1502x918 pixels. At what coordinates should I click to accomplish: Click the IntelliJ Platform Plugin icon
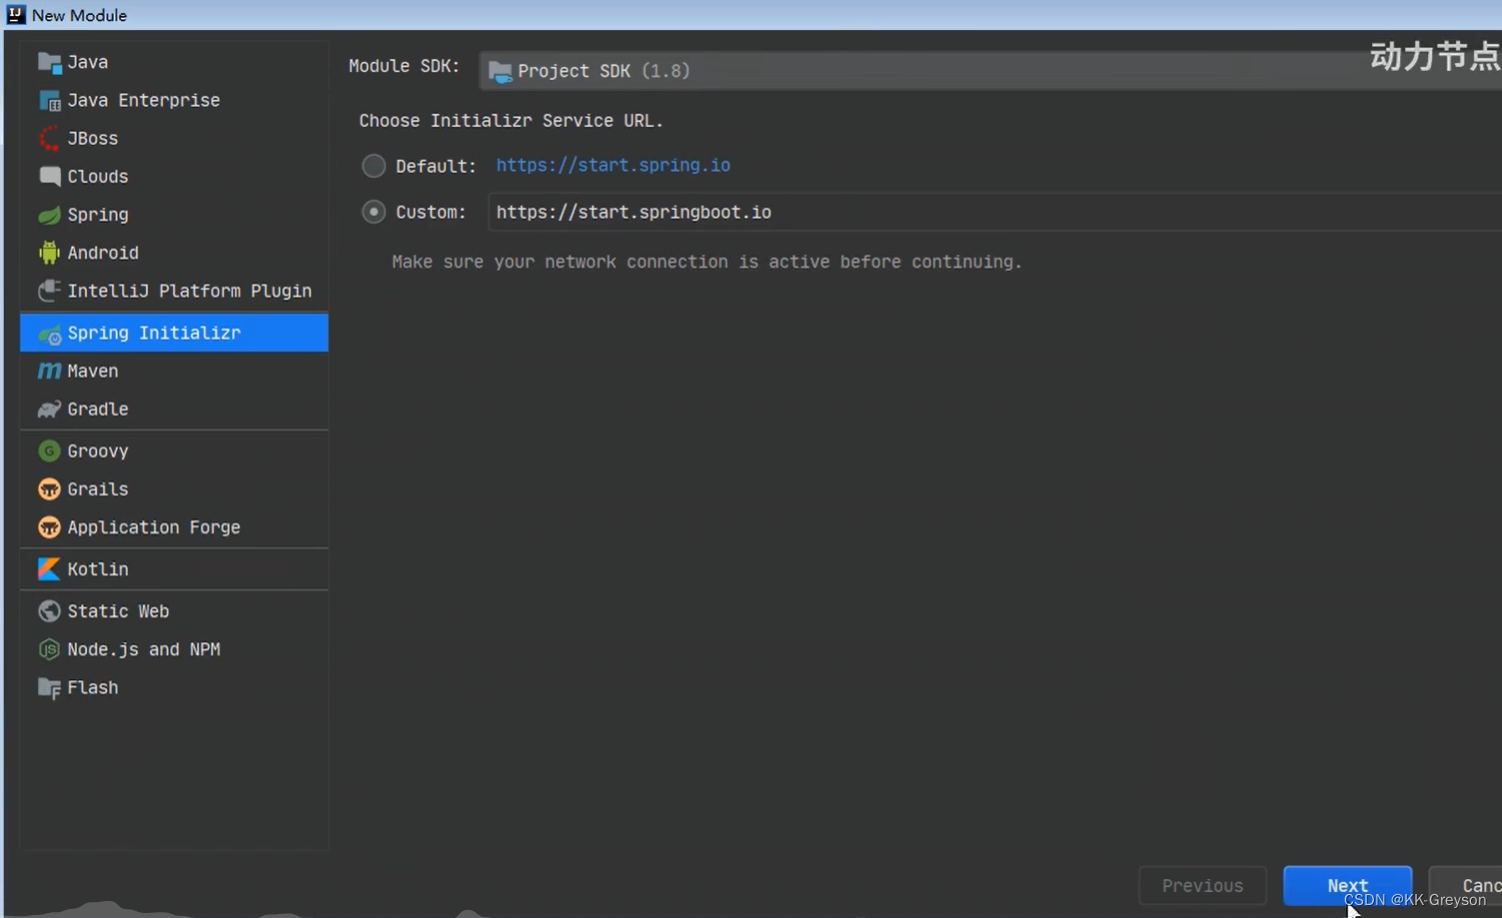point(49,291)
